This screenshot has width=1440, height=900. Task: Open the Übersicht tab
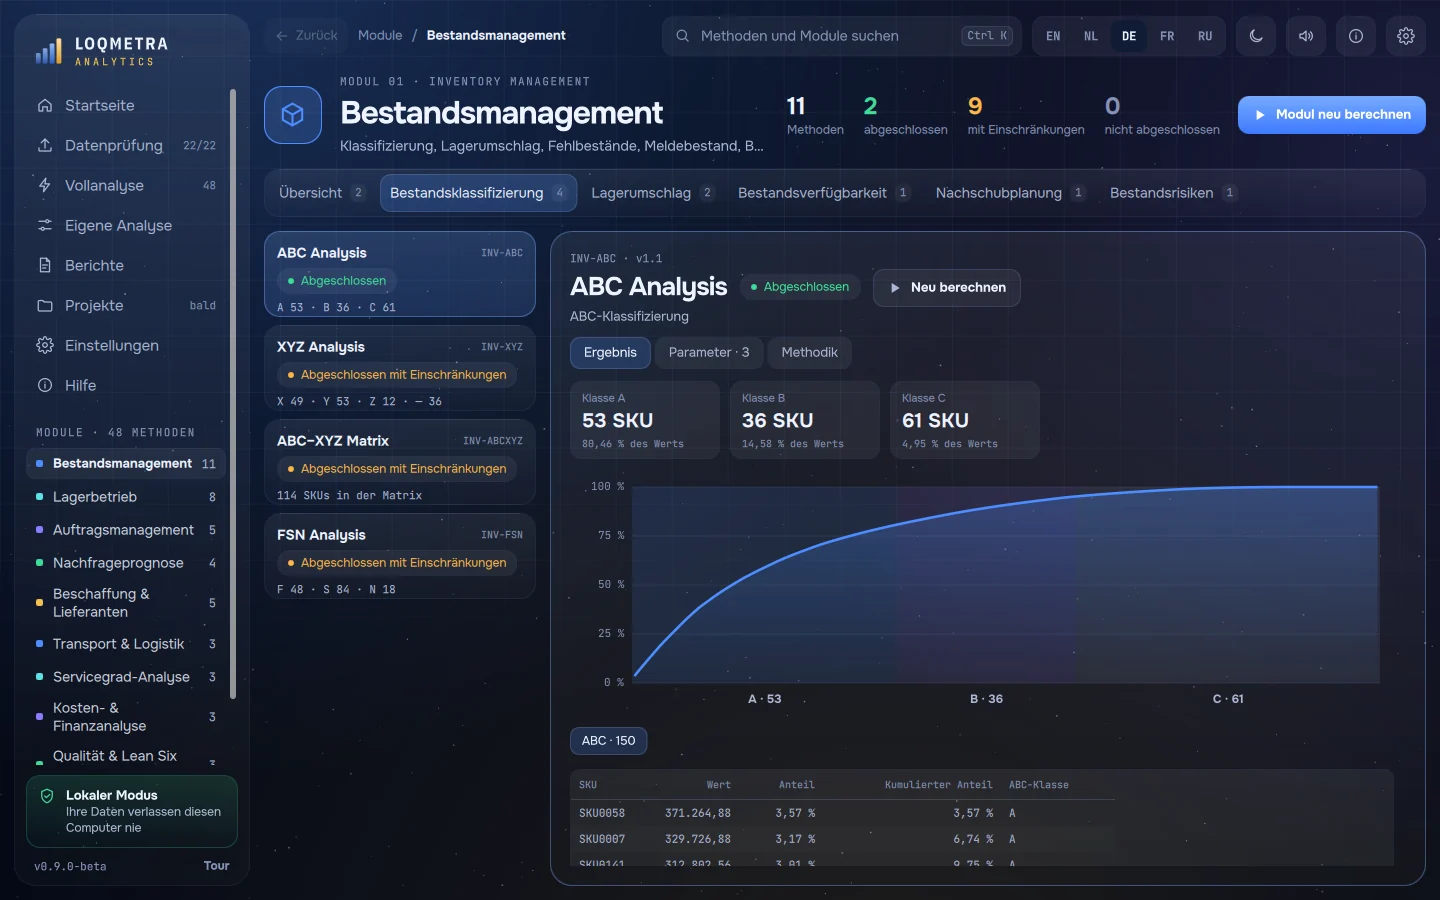point(322,193)
